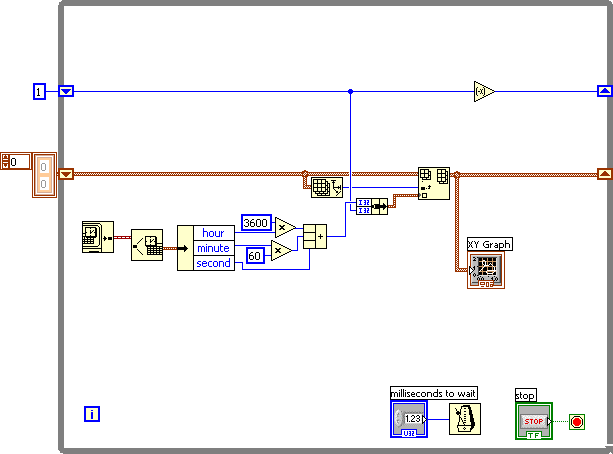Viewport: 613px width, 454px height.
Task: Click the Wait Until Next ms Multiple metronome
Action: click(465, 419)
